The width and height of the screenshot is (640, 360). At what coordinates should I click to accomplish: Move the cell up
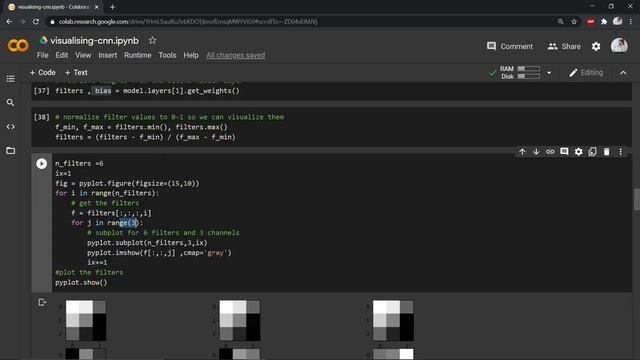click(x=522, y=152)
